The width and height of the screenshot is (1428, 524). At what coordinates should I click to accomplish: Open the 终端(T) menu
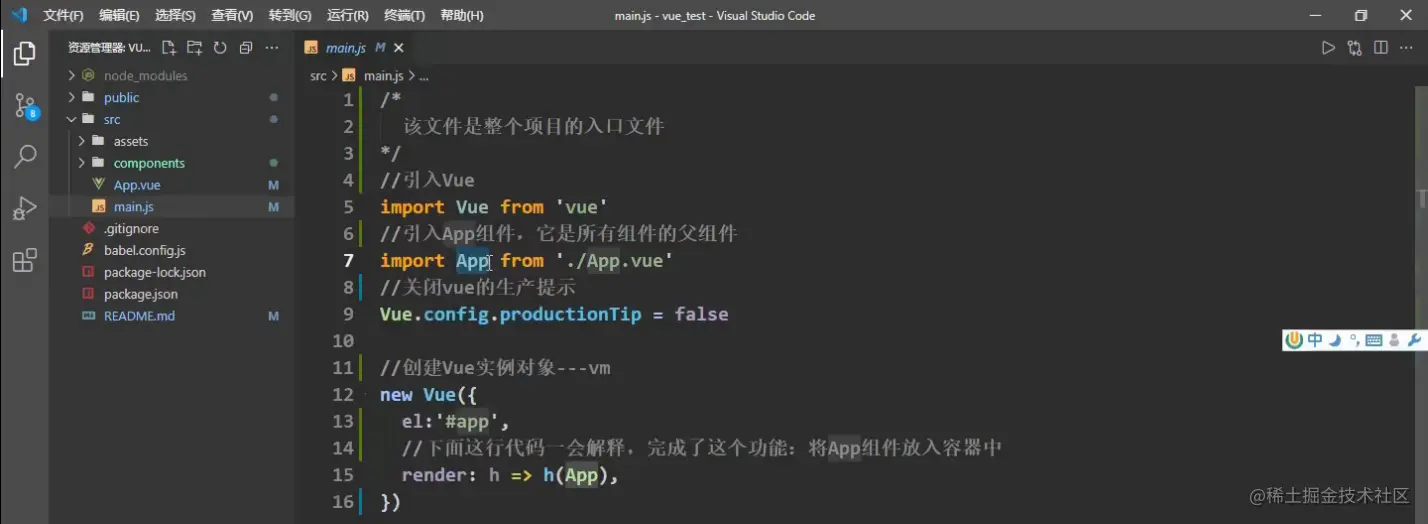click(405, 16)
